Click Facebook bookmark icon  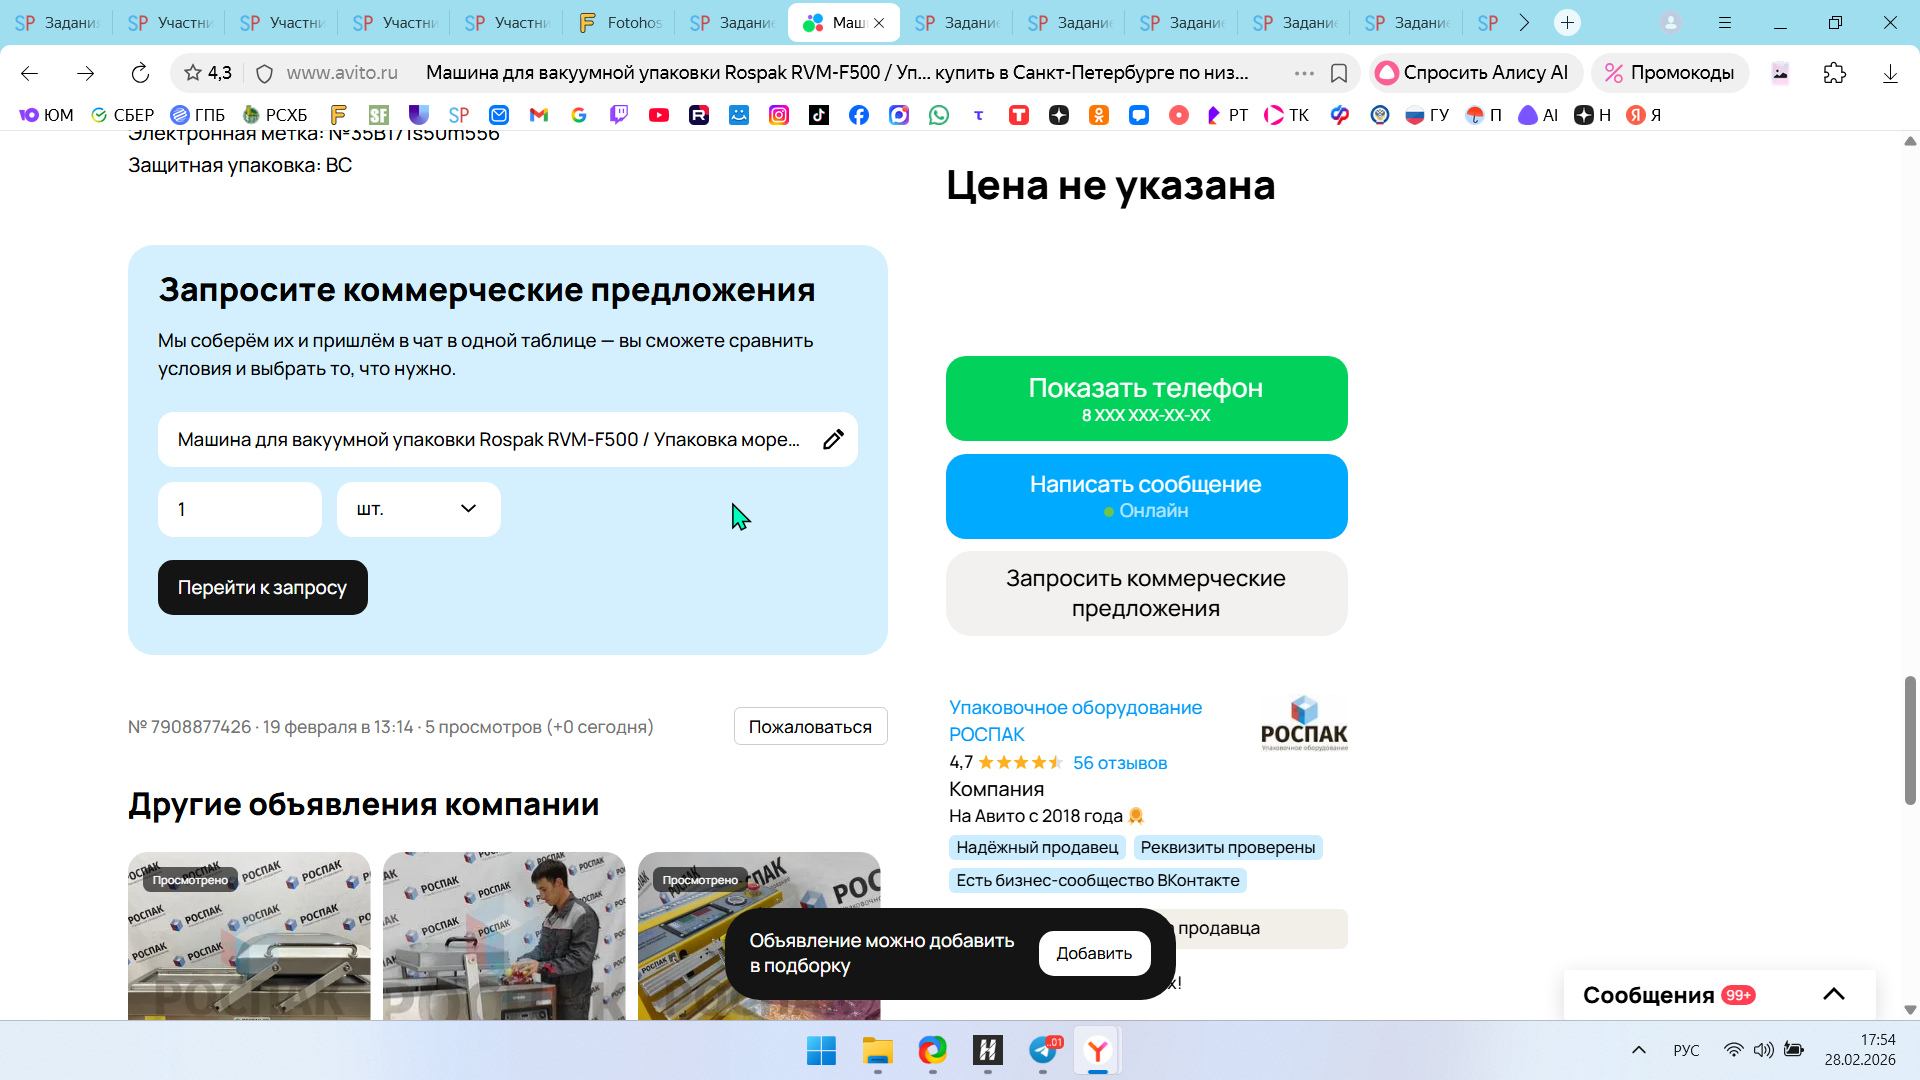(x=858, y=115)
